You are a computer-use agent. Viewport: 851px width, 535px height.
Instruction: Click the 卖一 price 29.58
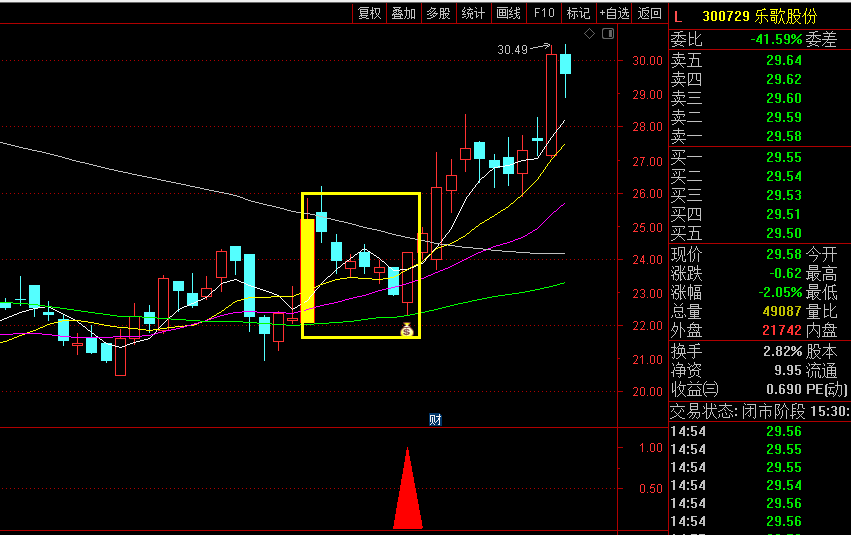point(784,136)
